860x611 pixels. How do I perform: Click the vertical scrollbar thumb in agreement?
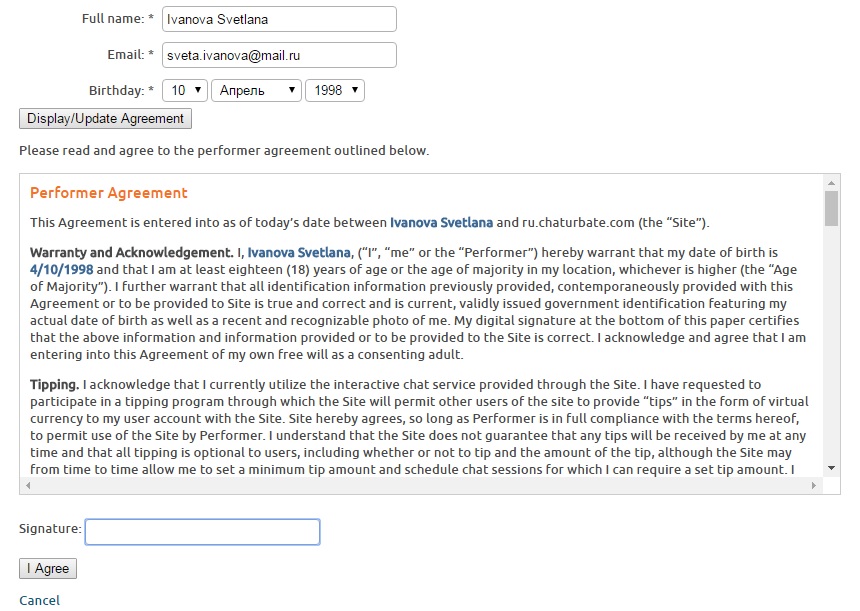831,209
